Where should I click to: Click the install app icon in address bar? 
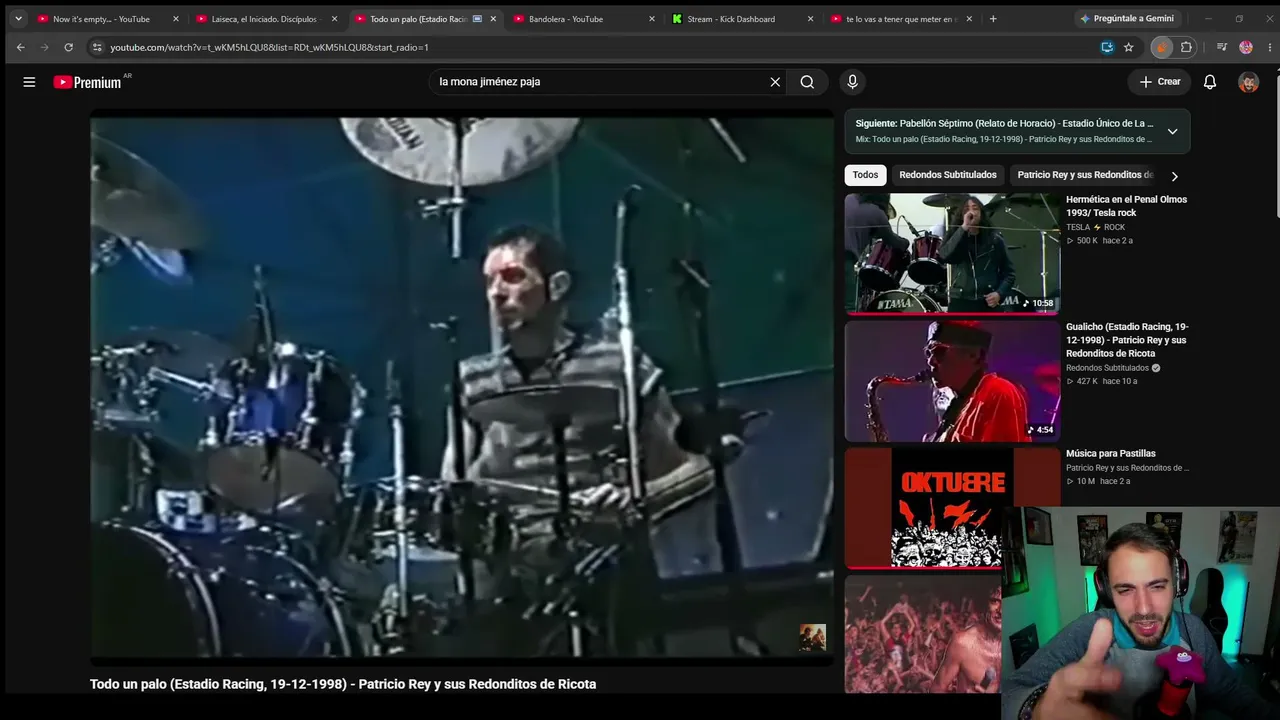coord(1107,47)
